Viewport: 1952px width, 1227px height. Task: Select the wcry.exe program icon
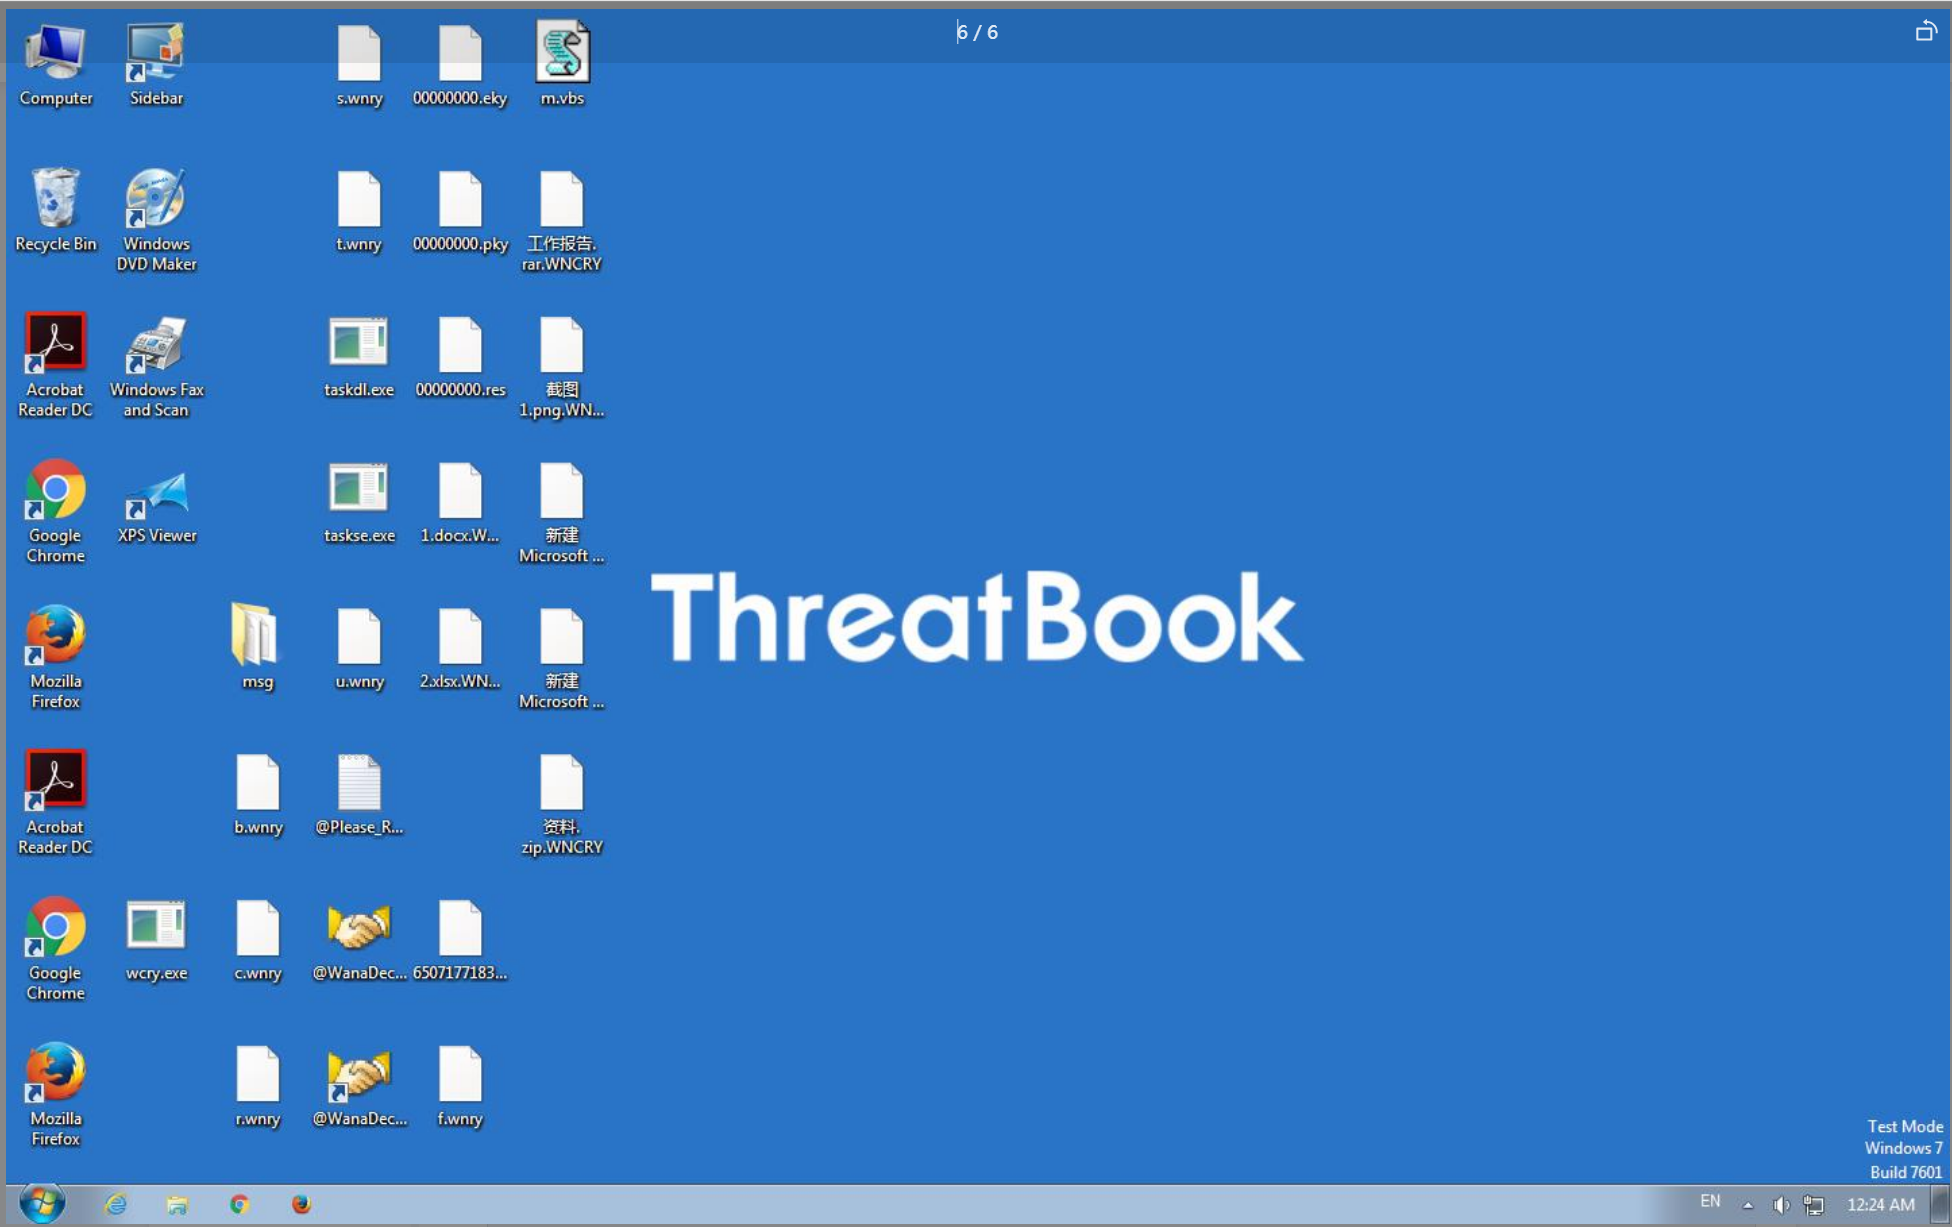click(x=156, y=940)
